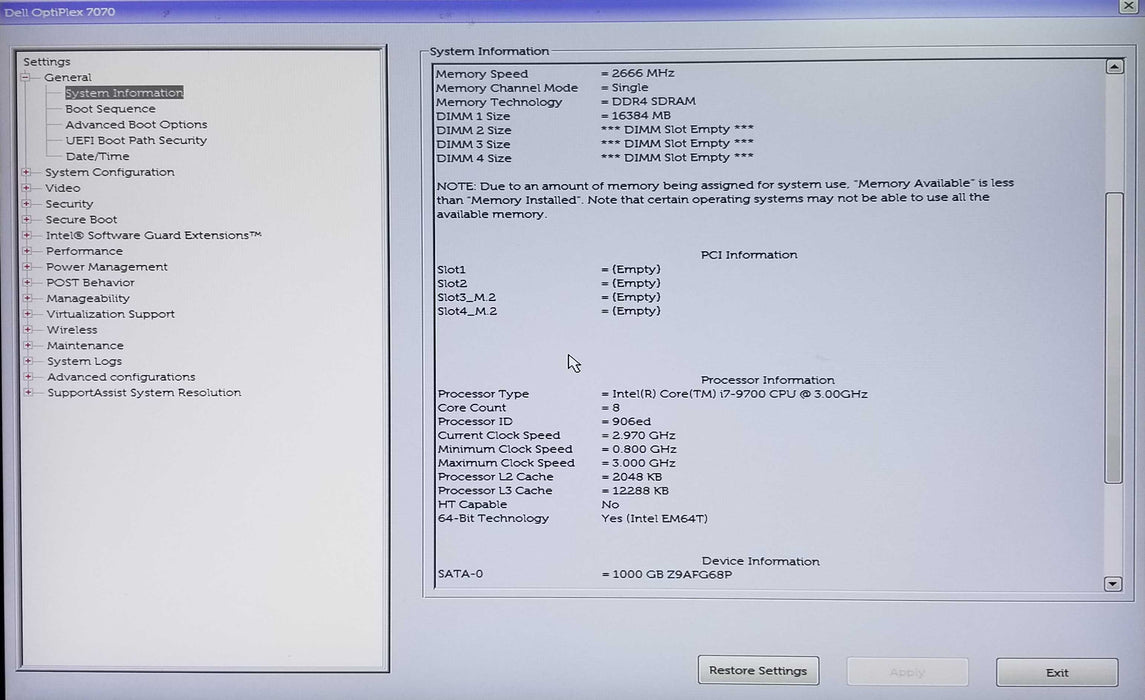
Task: Select SupportAssist System Resolution label
Action: pyautogui.click(x=144, y=393)
